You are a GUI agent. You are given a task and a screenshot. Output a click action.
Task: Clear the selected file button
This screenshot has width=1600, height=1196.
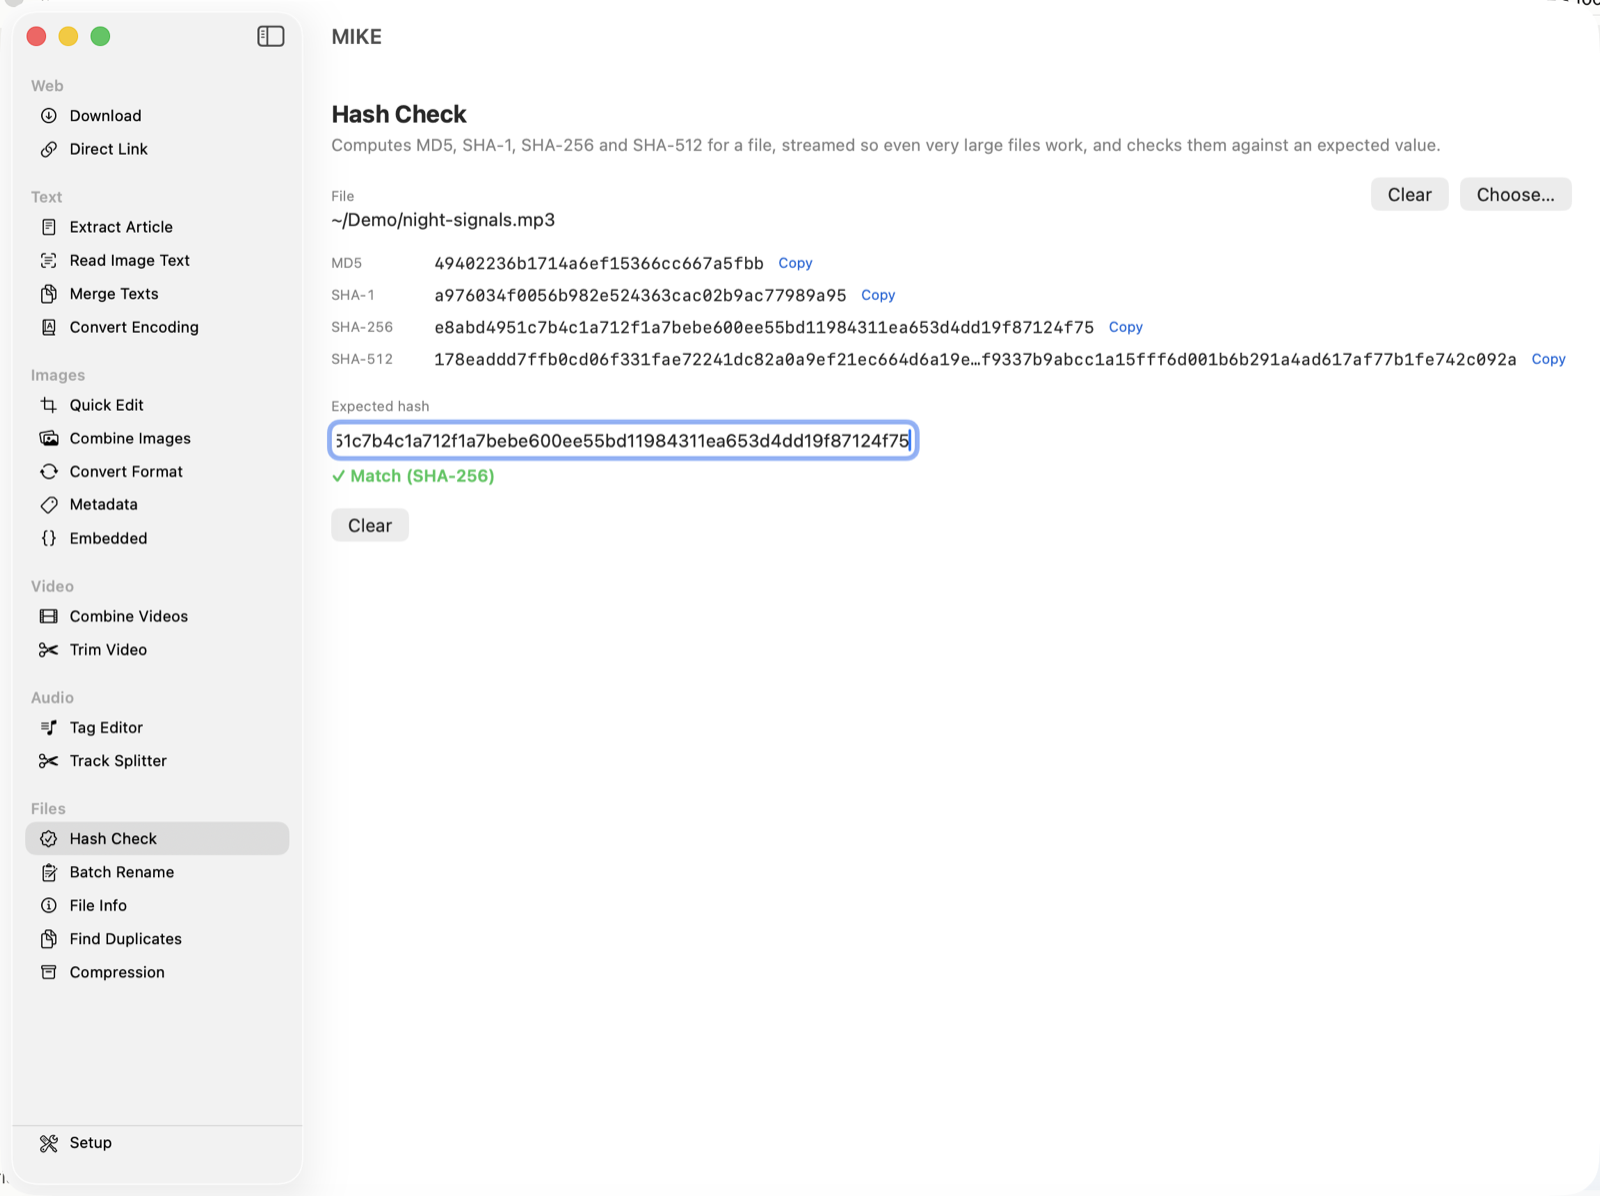[x=1409, y=195]
